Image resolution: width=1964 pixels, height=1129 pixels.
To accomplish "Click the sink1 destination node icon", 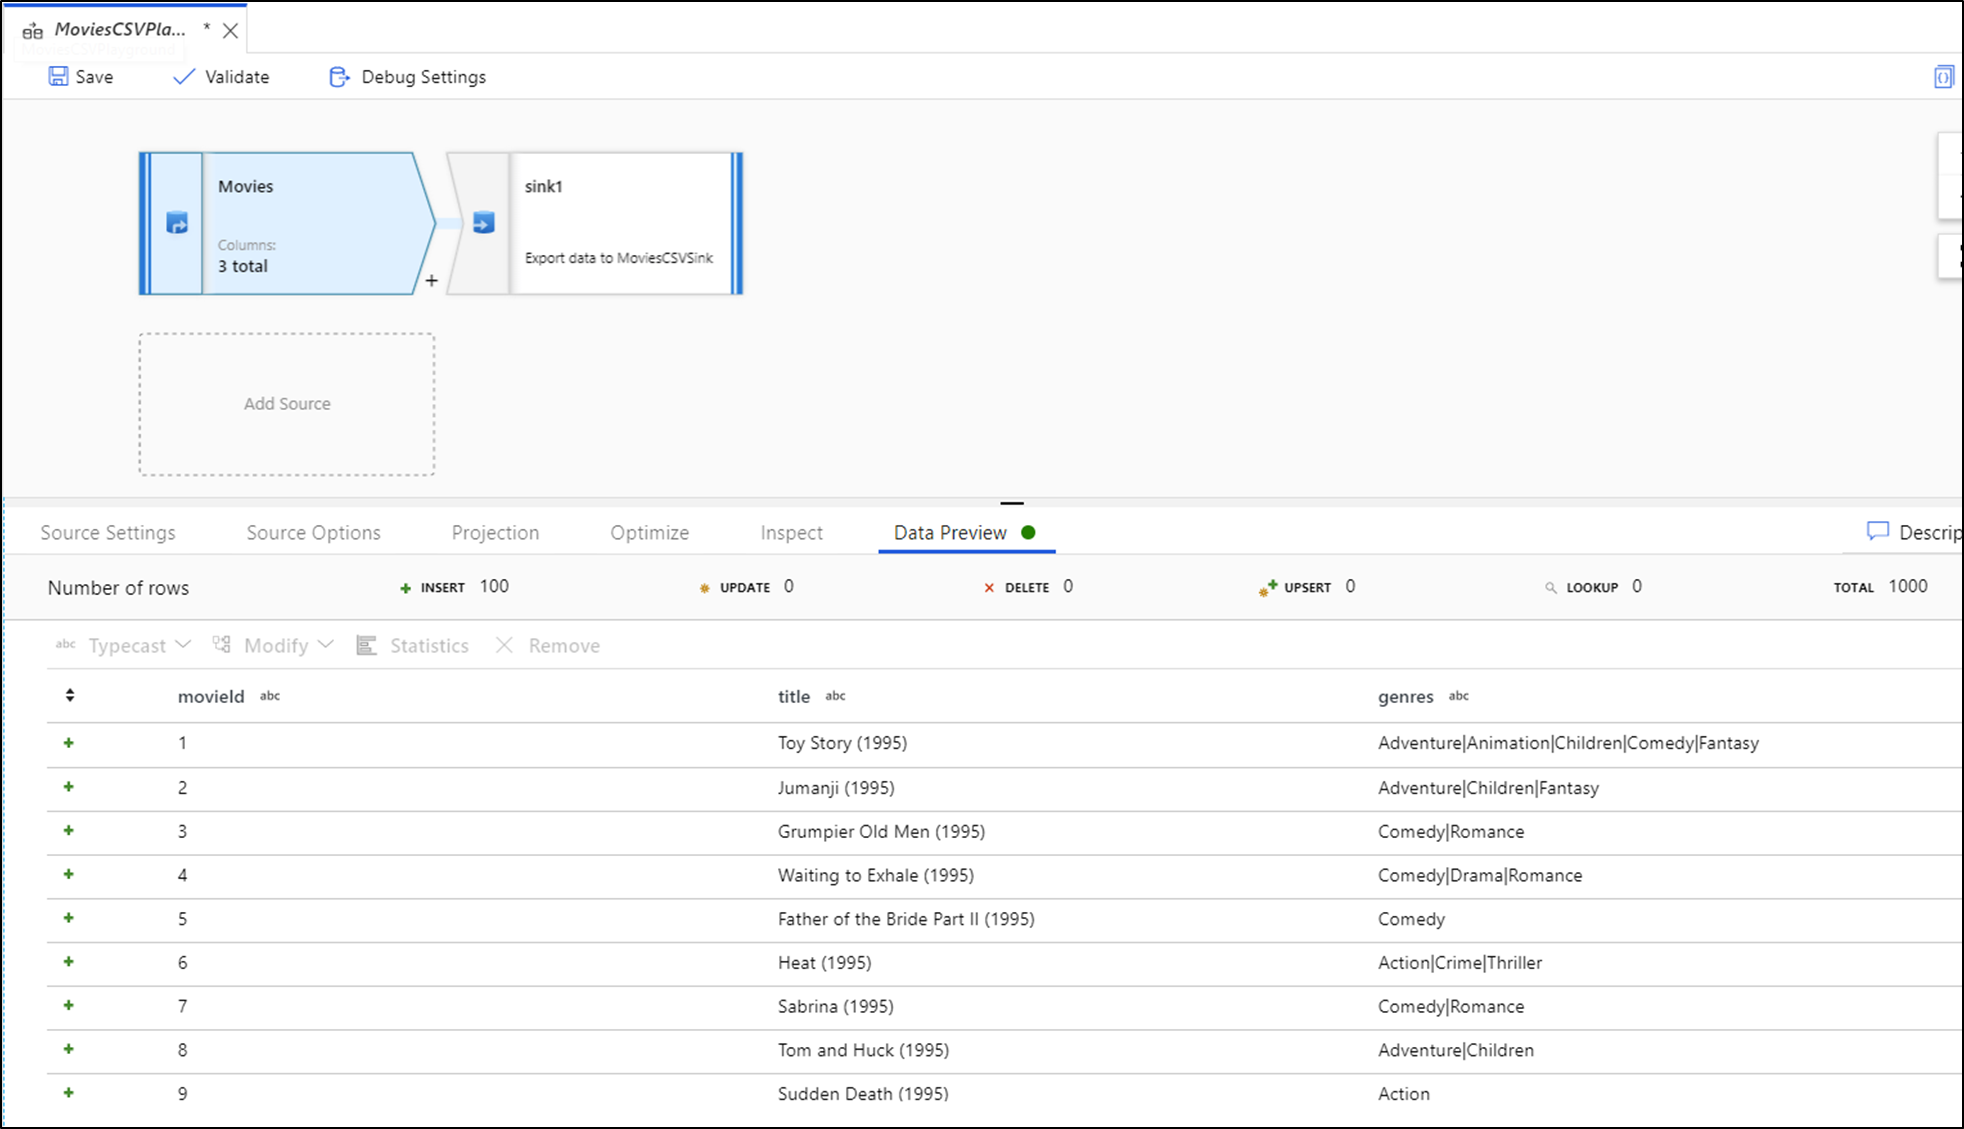I will coord(482,221).
